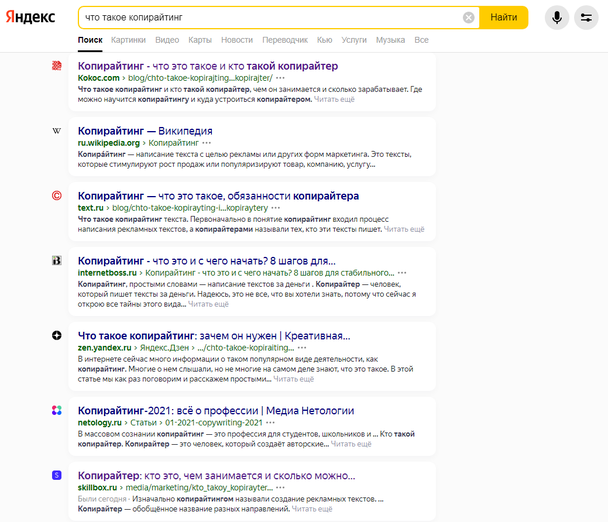Open the 'Копирайтинг — Википедия' result
This screenshot has width=608, height=522.
[145, 131]
